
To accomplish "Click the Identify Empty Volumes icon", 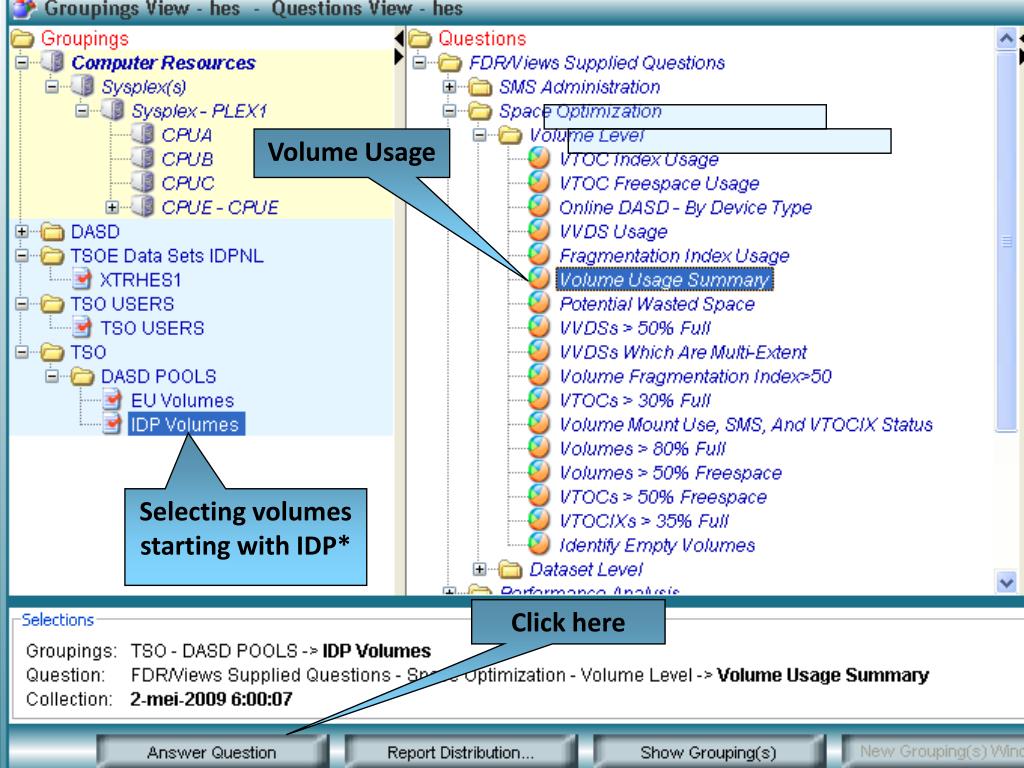I will [x=539, y=545].
